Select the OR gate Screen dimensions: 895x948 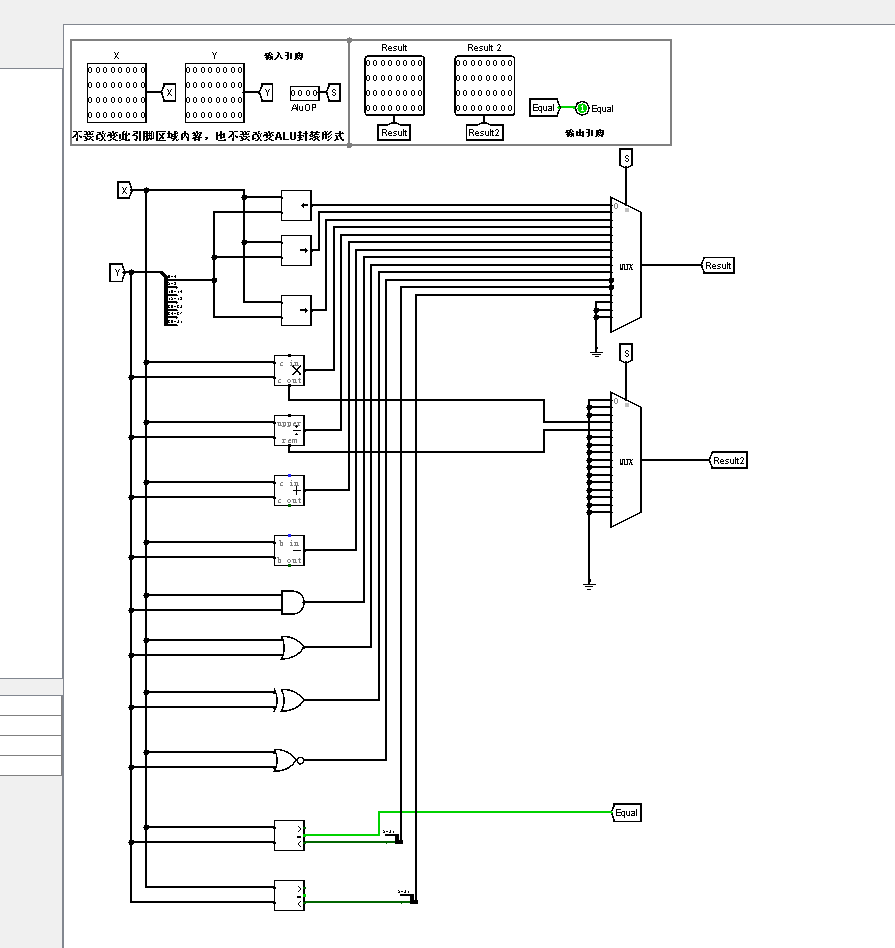click(x=293, y=648)
